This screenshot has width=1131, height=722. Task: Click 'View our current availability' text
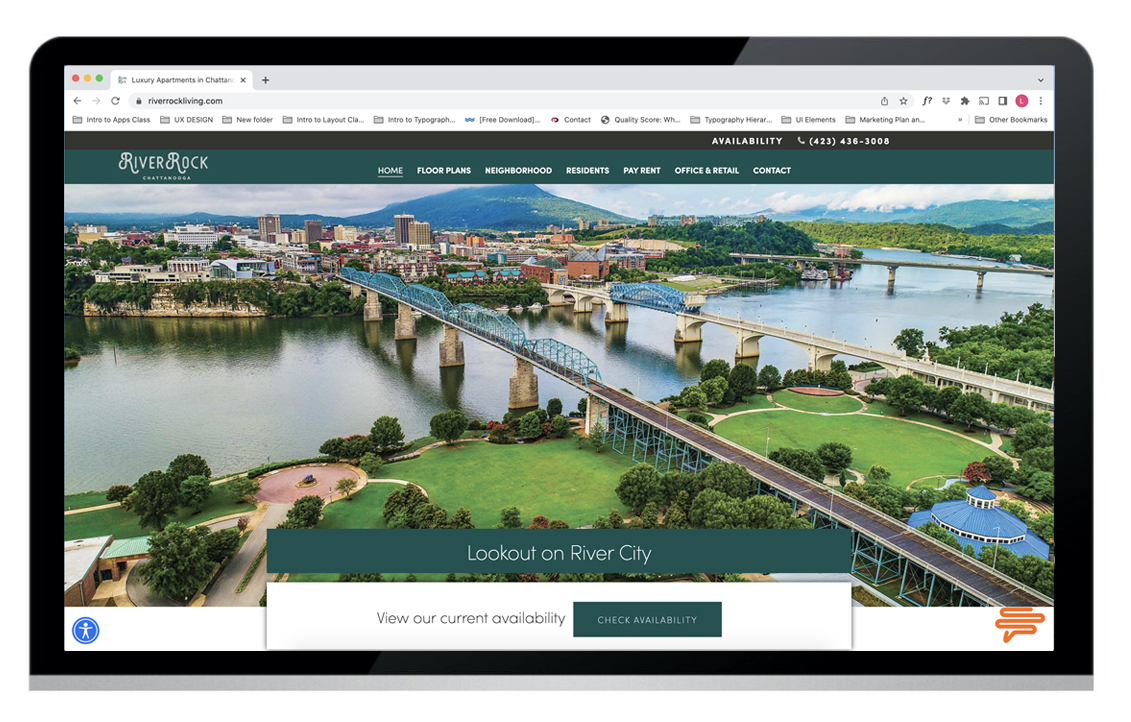(x=471, y=618)
